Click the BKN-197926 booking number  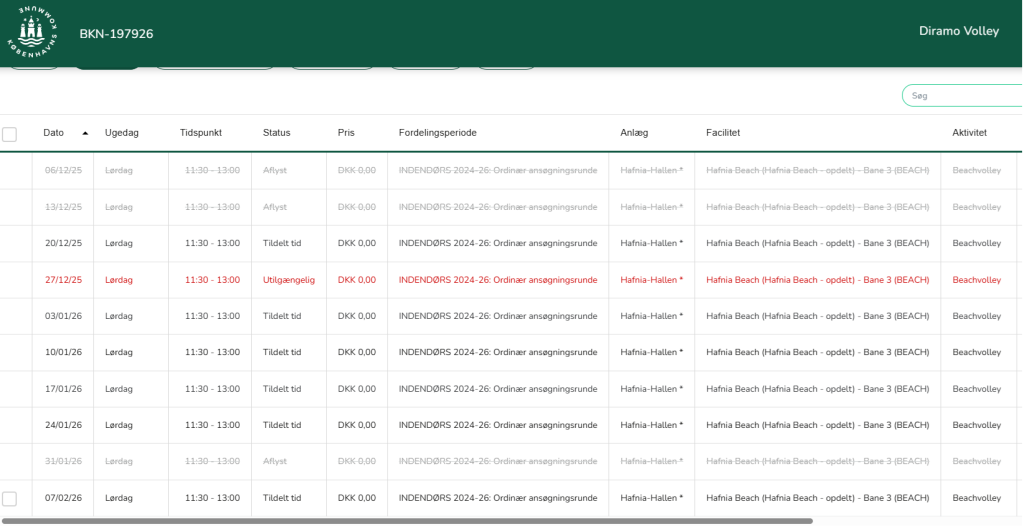(116, 34)
